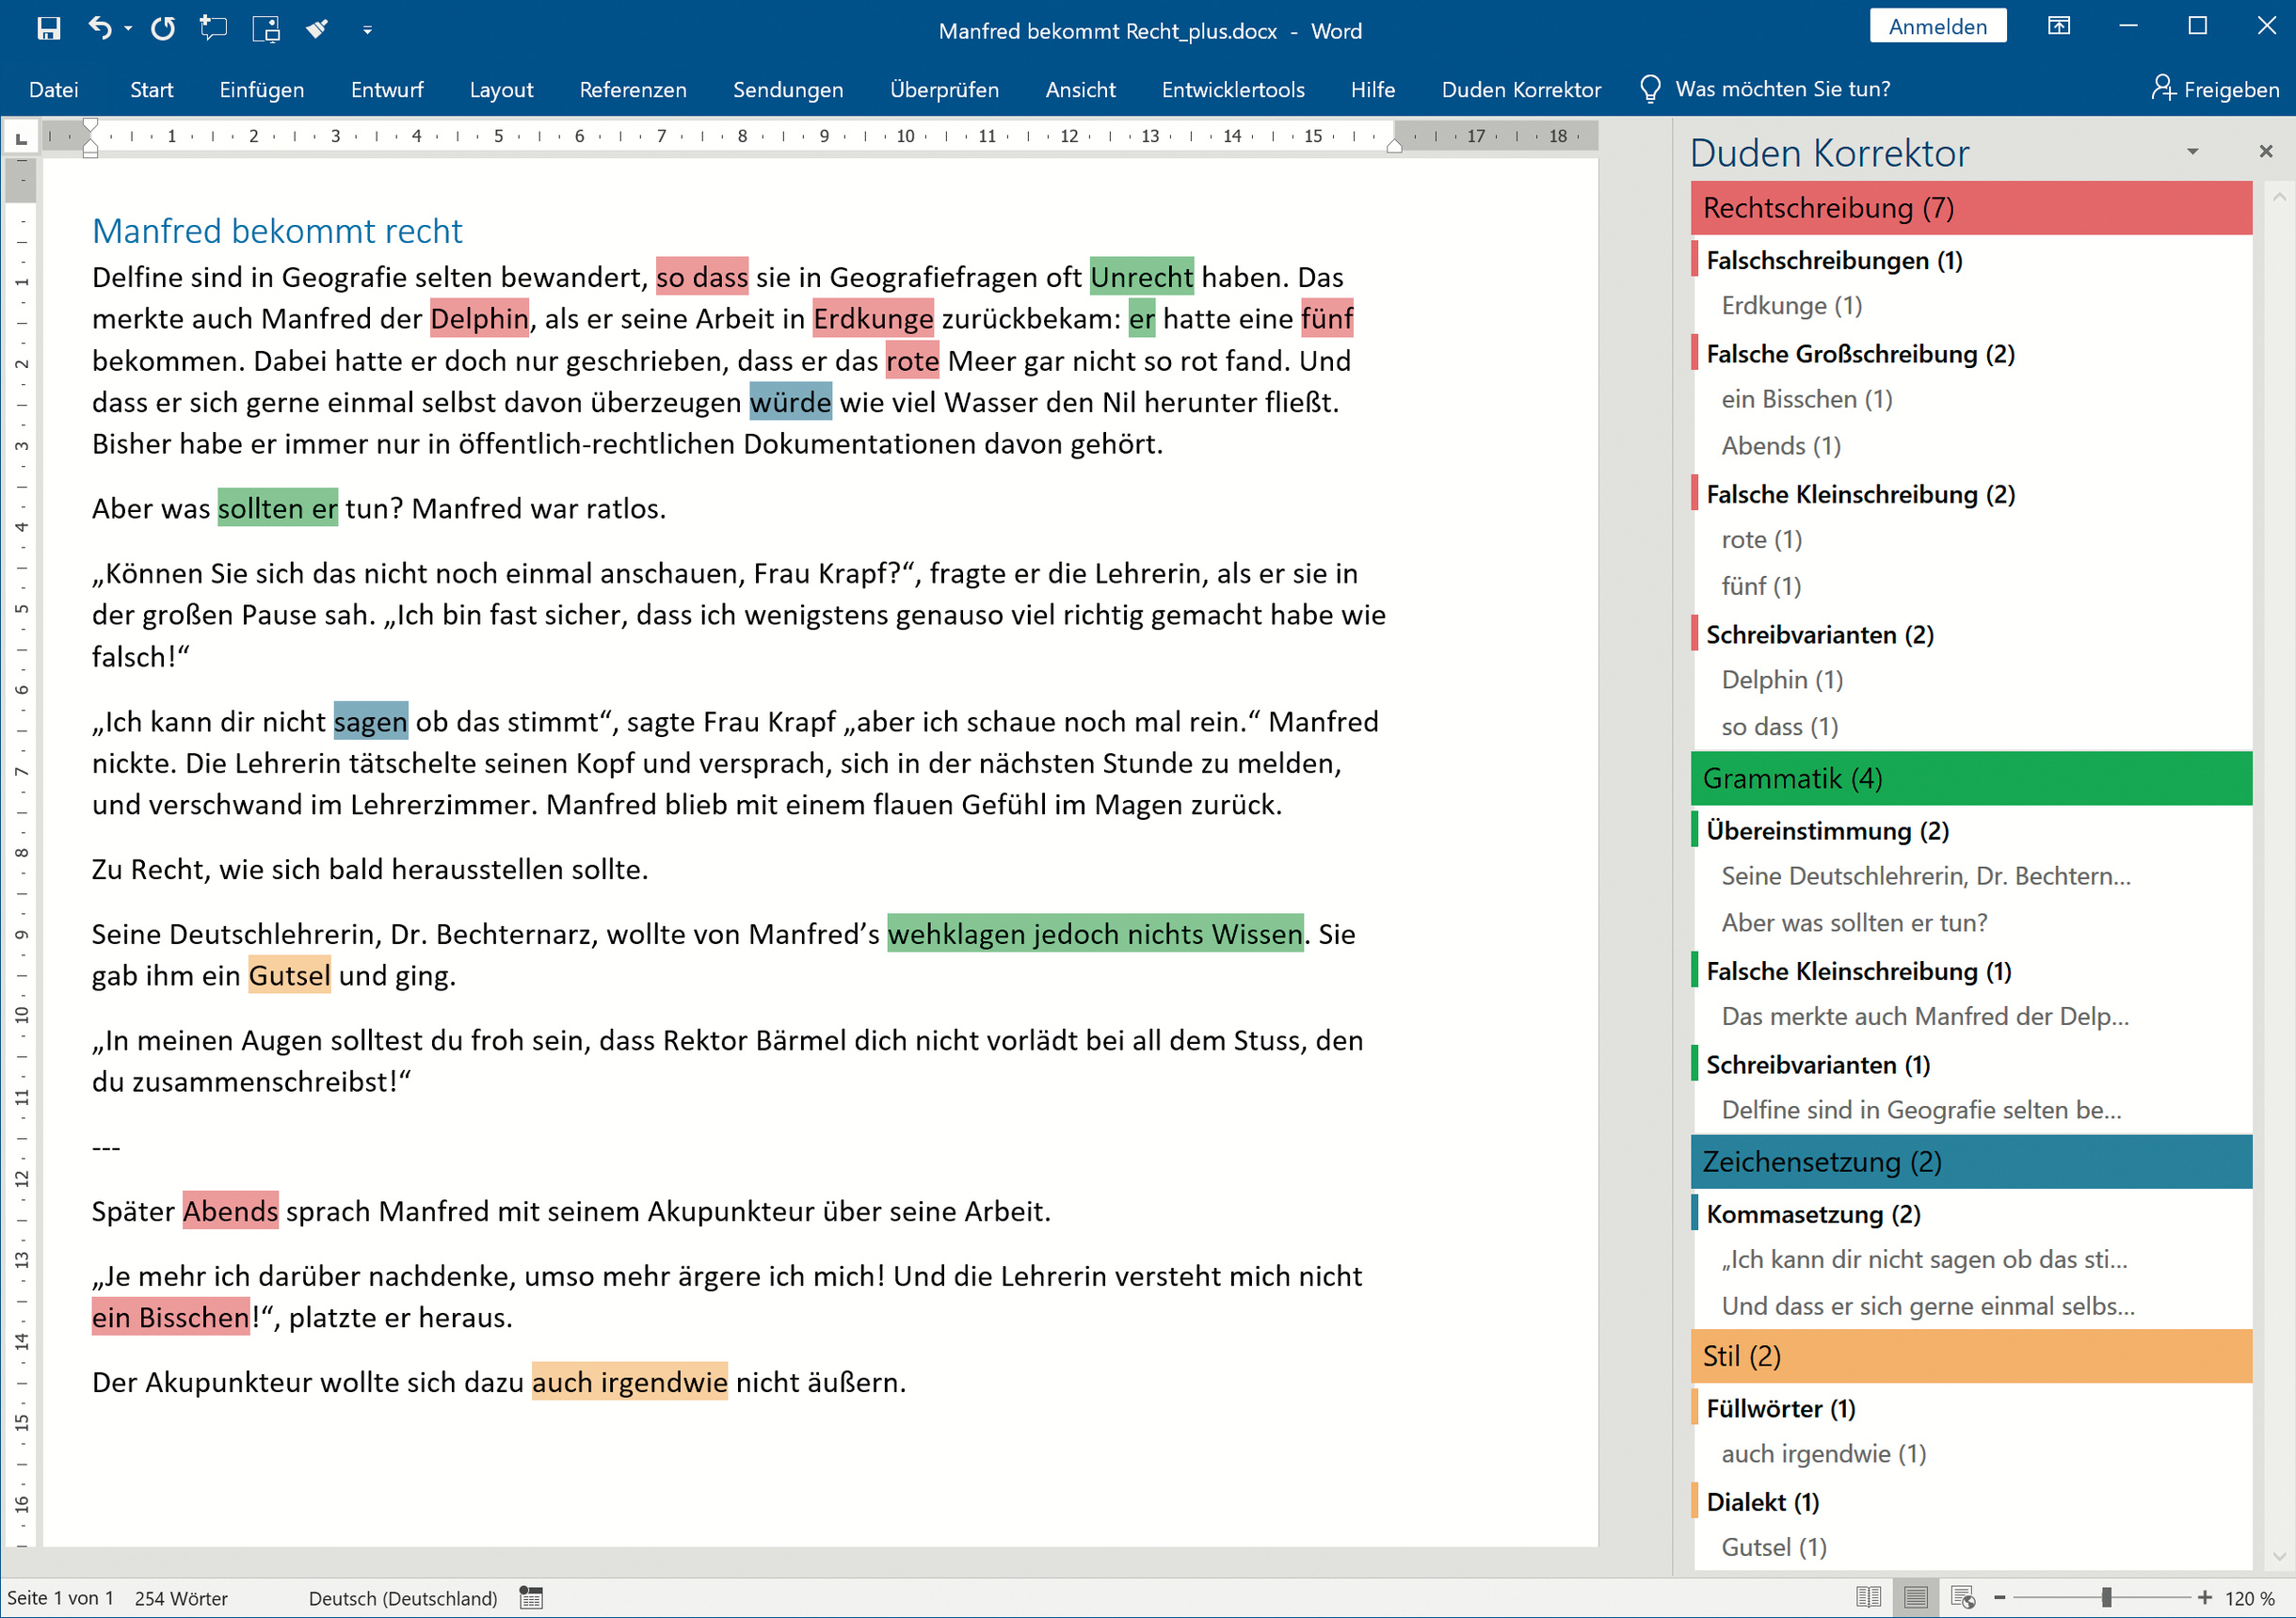Screen dimensions: 2296x1618
Task: Open the Überprüfen ribbon tab
Action: (943, 89)
